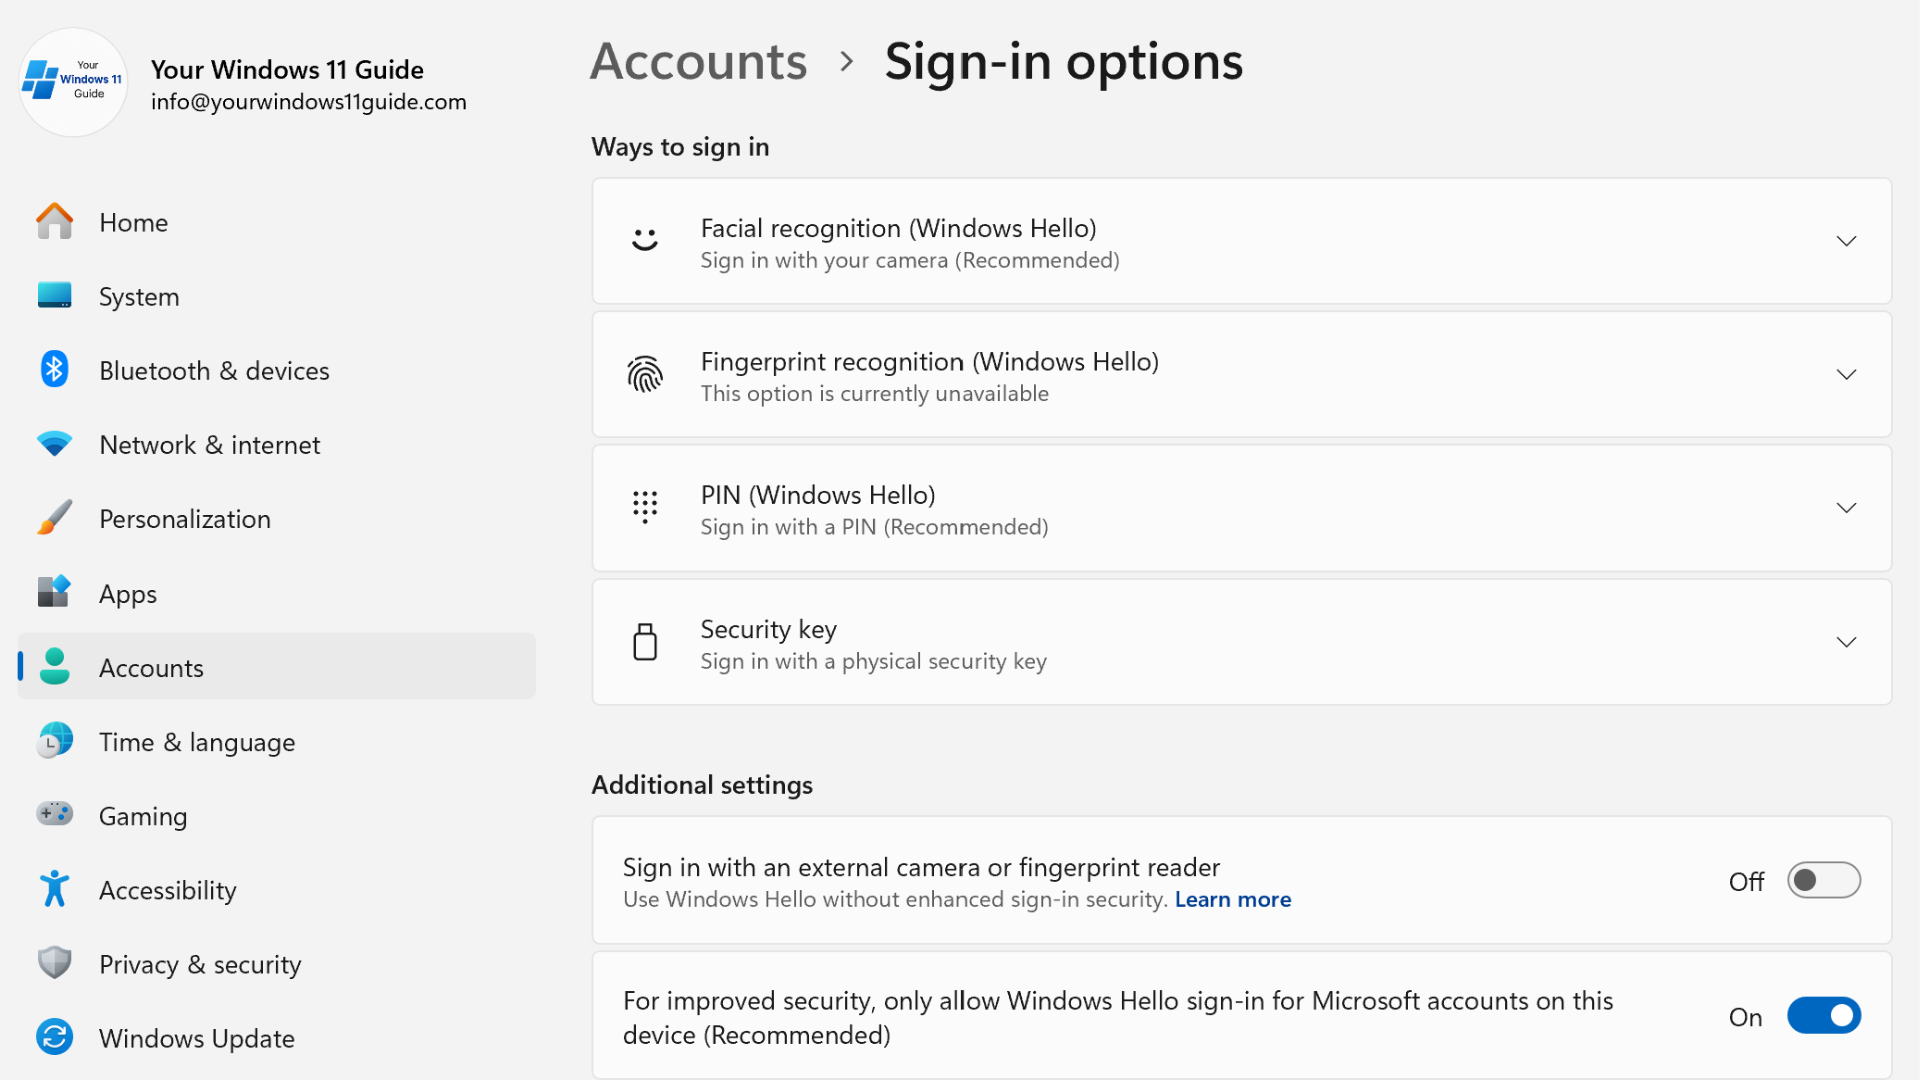Click the Learn more link

pos(1232,899)
